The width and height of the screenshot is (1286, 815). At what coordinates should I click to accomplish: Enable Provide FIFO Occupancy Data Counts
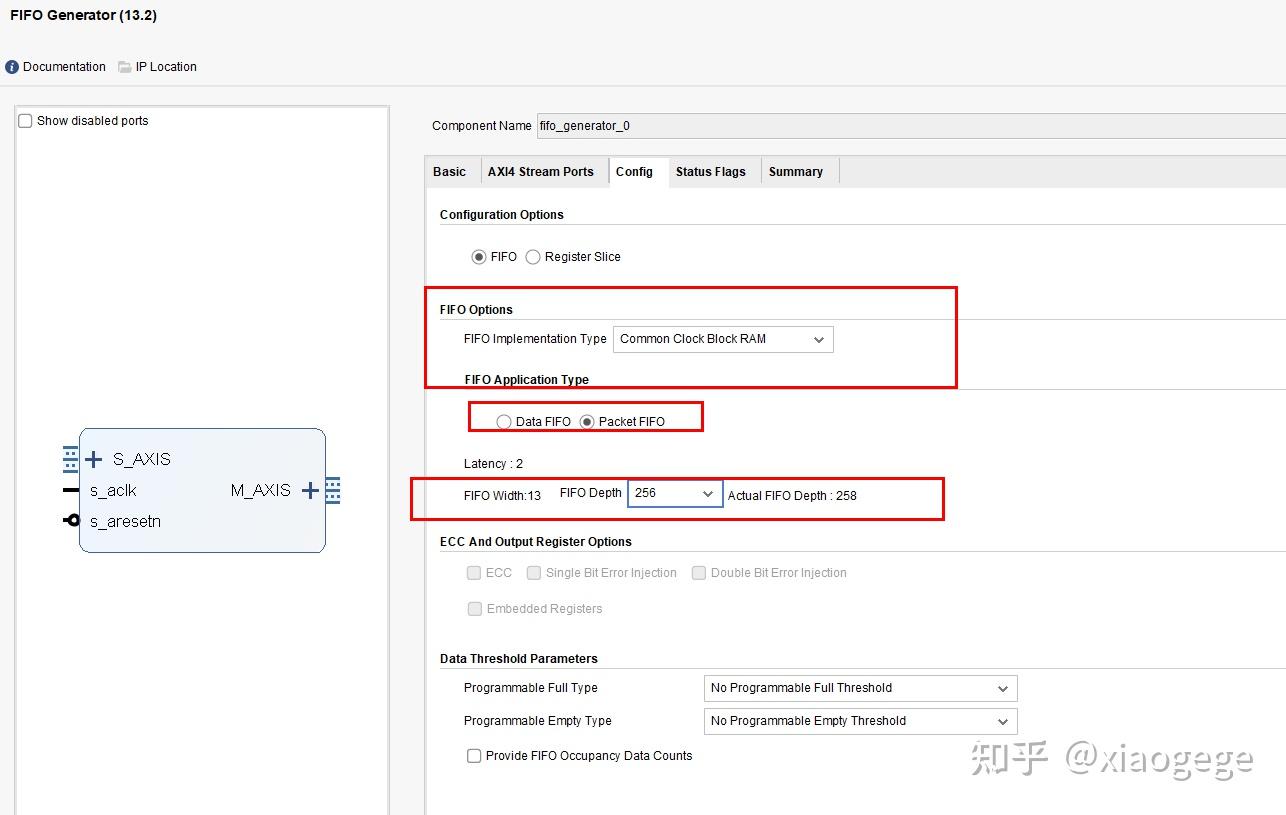(x=474, y=756)
